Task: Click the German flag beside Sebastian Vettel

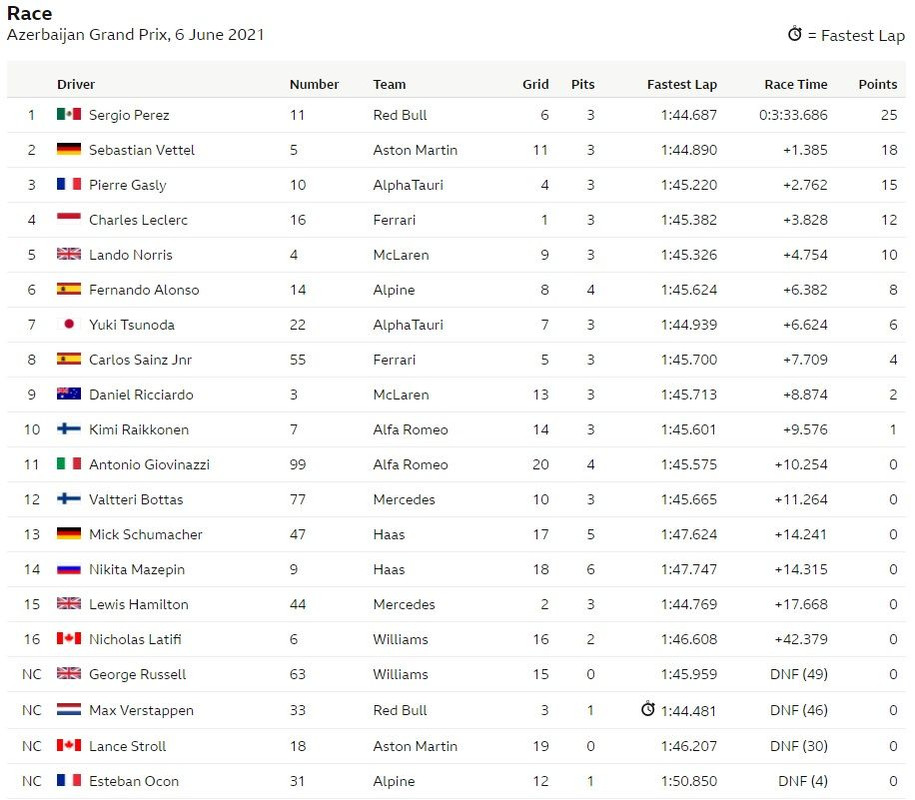Action: click(x=69, y=149)
